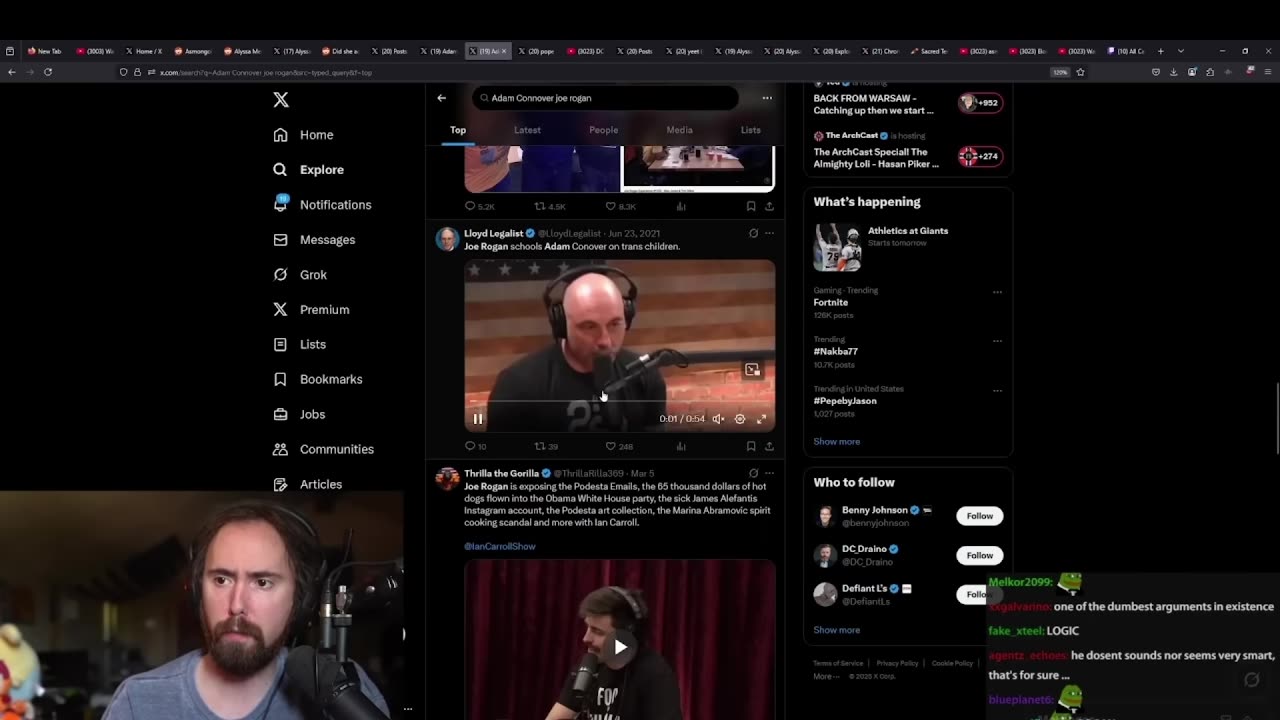Open Grok from the sidebar
Viewport: 1280px width, 720px height.
(x=300, y=275)
